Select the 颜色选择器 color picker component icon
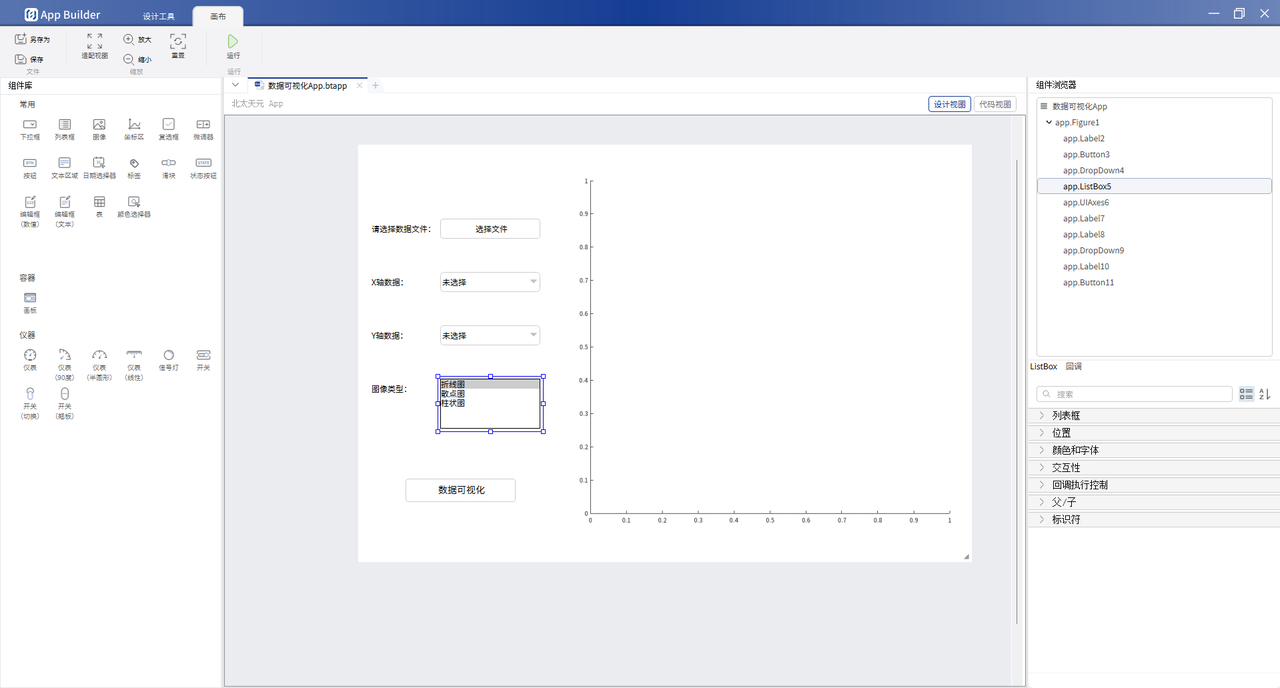The width and height of the screenshot is (1280, 688). pyautogui.click(x=134, y=201)
